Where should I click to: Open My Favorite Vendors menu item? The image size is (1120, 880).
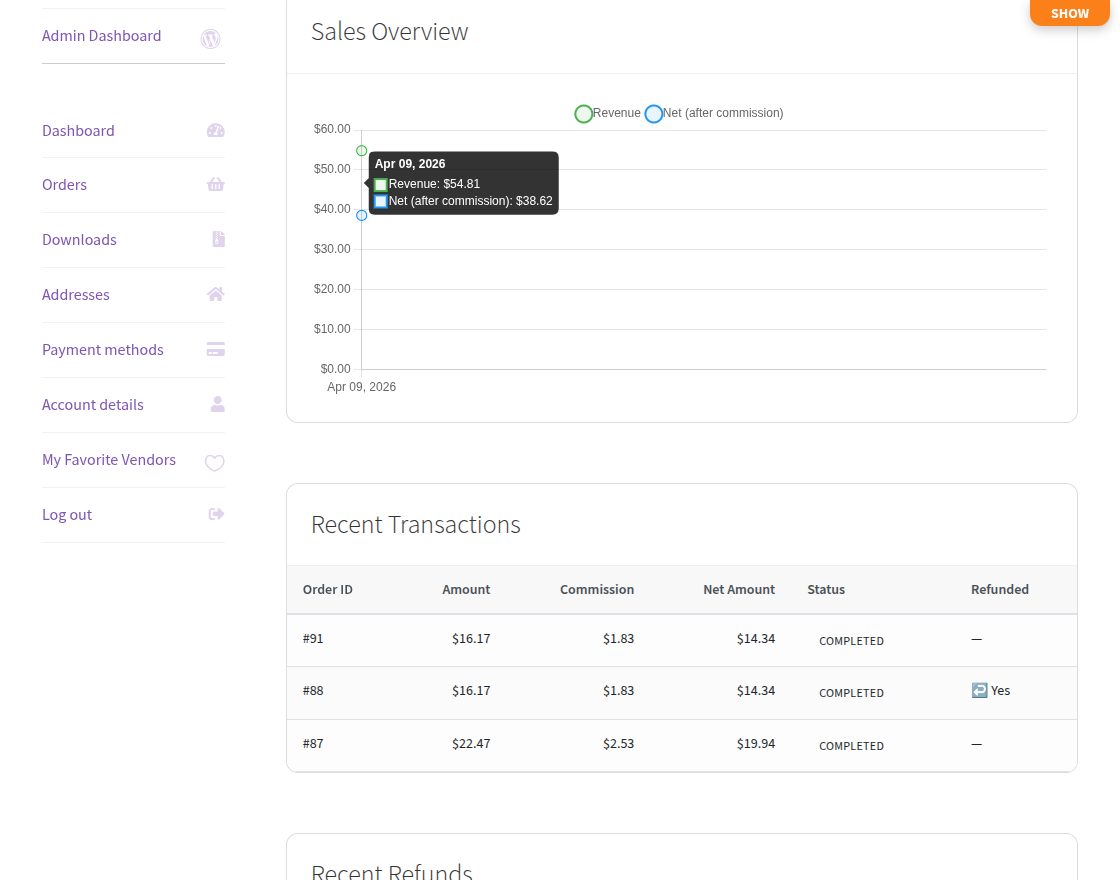pyautogui.click(x=109, y=460)
